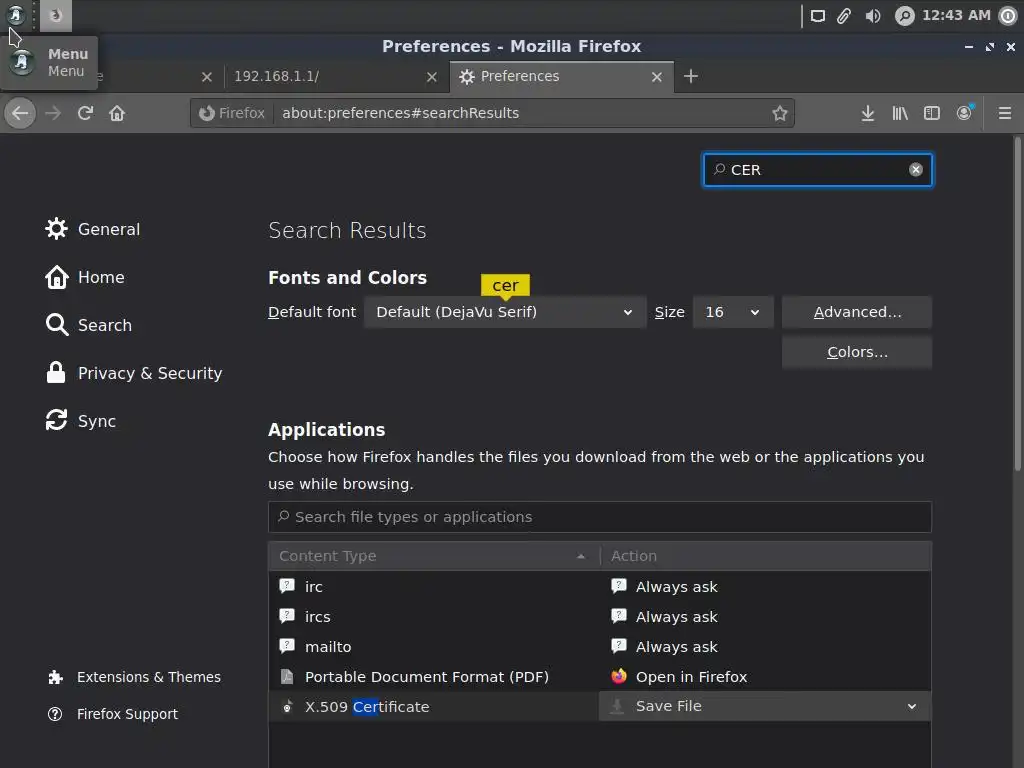
Task: Open the Colors dialog button
Action: (x=857, y=352)
